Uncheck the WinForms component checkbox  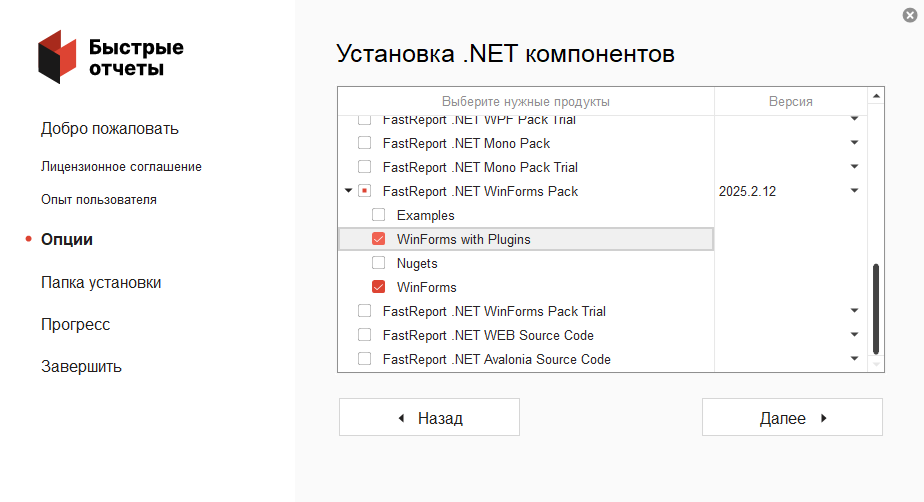379,287
